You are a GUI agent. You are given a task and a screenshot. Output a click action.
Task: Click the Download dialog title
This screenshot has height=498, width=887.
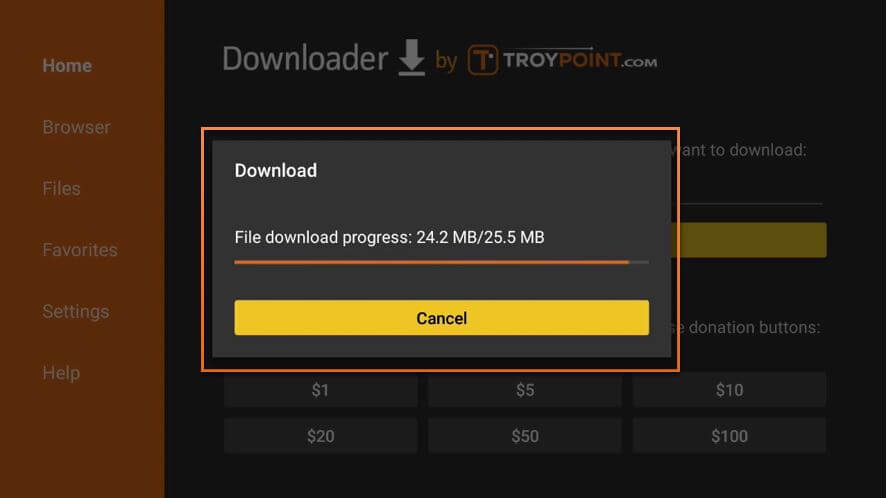coord(275,170)
